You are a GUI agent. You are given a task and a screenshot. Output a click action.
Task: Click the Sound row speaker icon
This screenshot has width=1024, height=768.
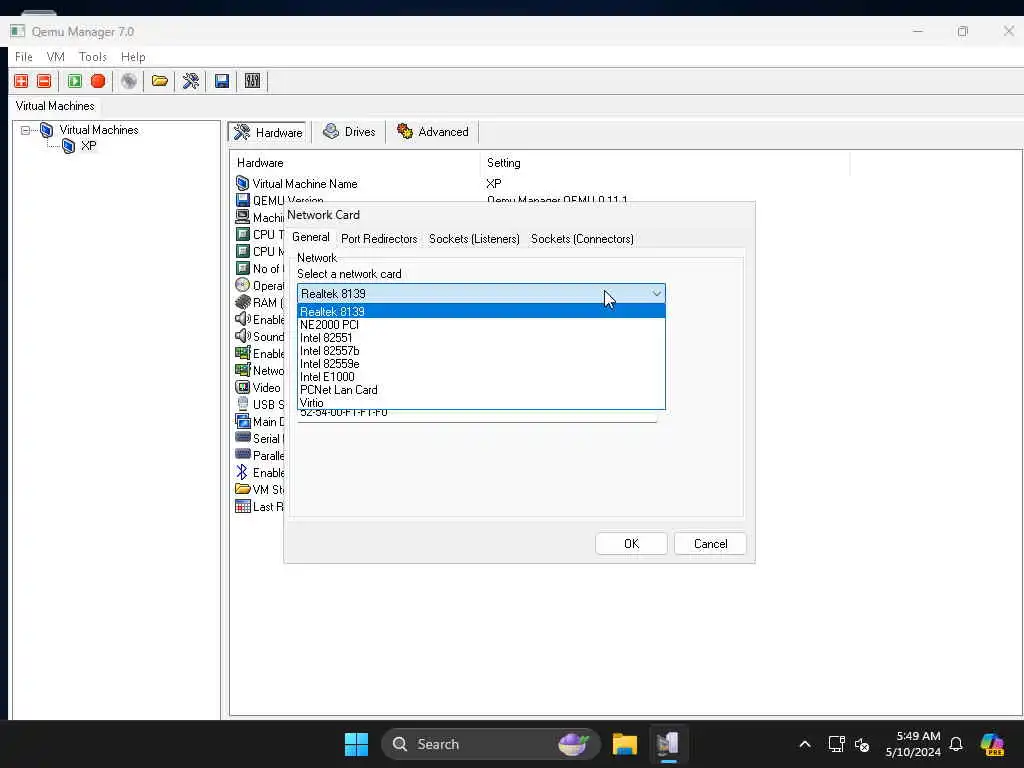tap(242, 336)
